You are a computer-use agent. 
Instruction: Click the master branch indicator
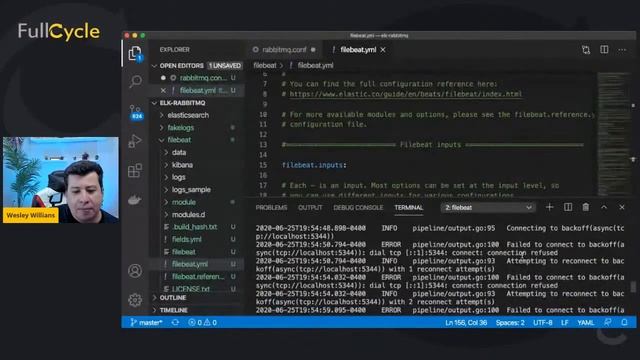[147, 322]
